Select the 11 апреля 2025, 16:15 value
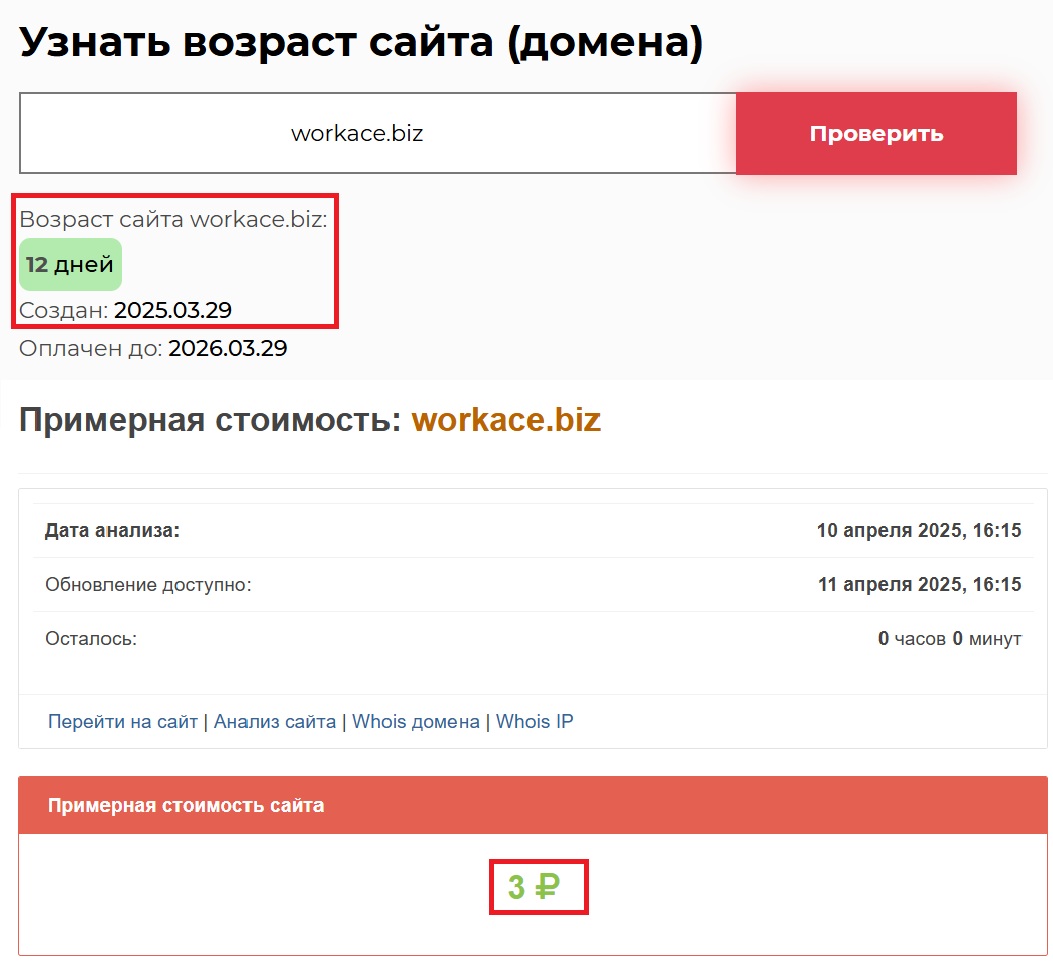The image size is (1053, 969). 919,585
